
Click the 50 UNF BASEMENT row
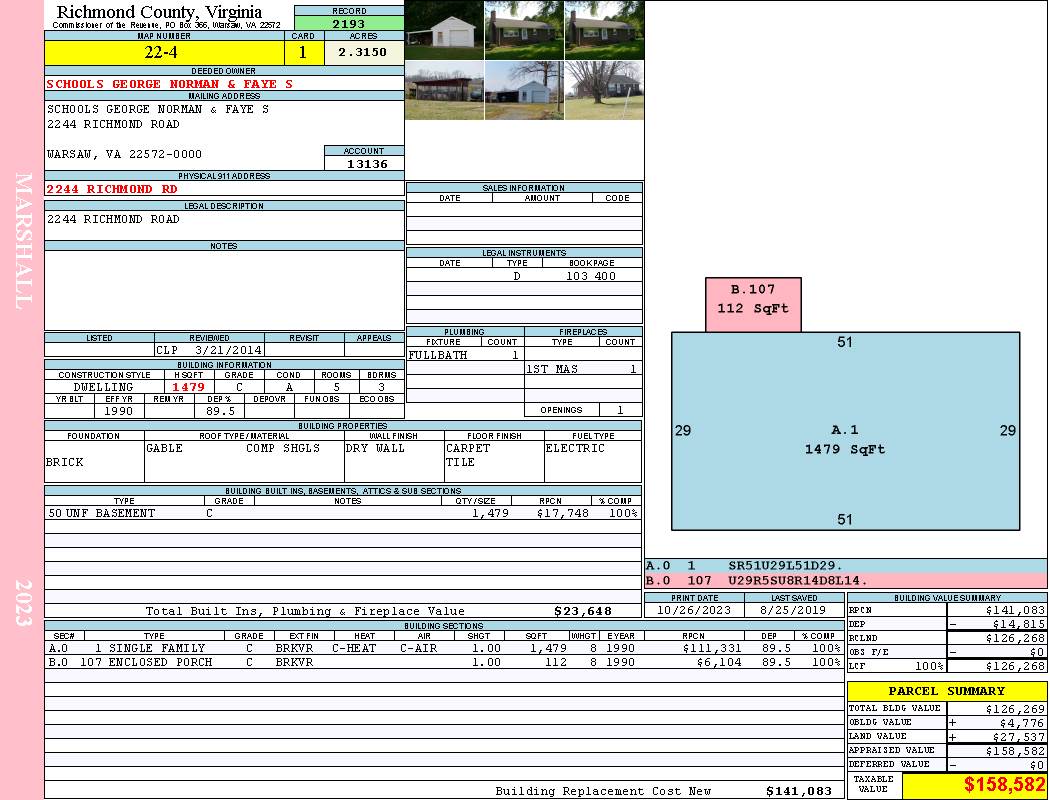[343, 513]
